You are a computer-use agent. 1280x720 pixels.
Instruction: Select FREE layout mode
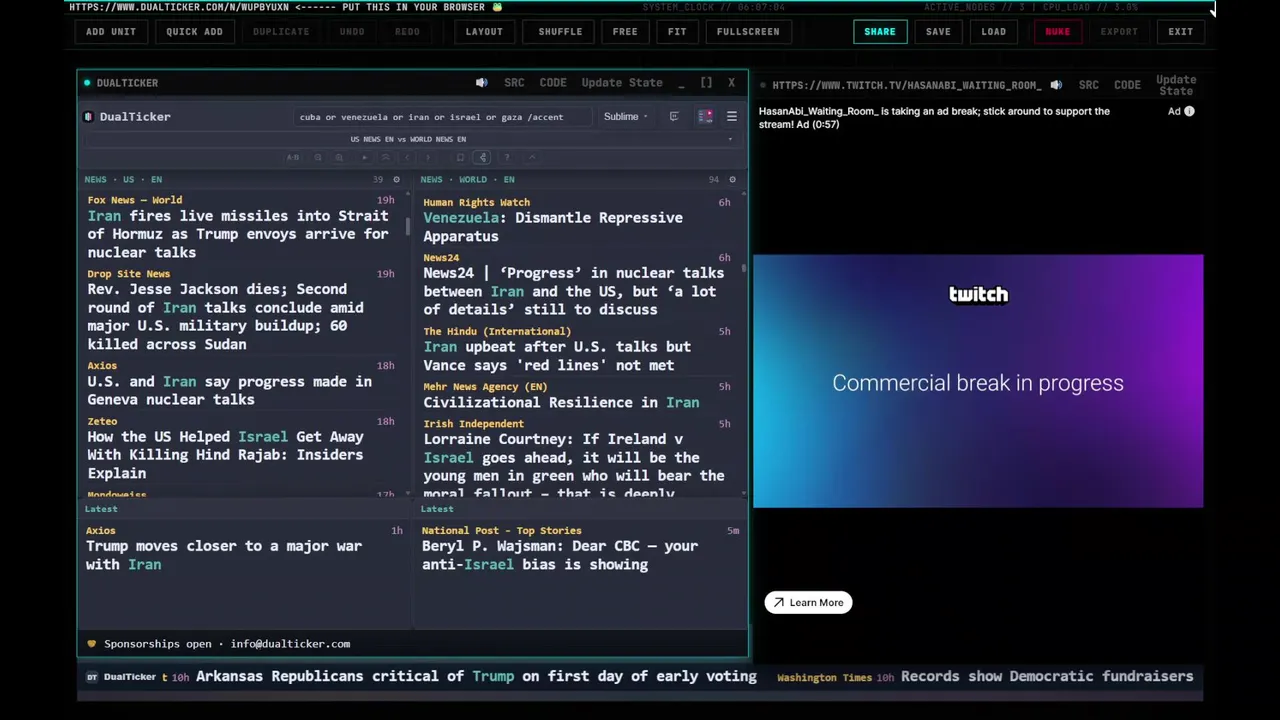point(625,31)
